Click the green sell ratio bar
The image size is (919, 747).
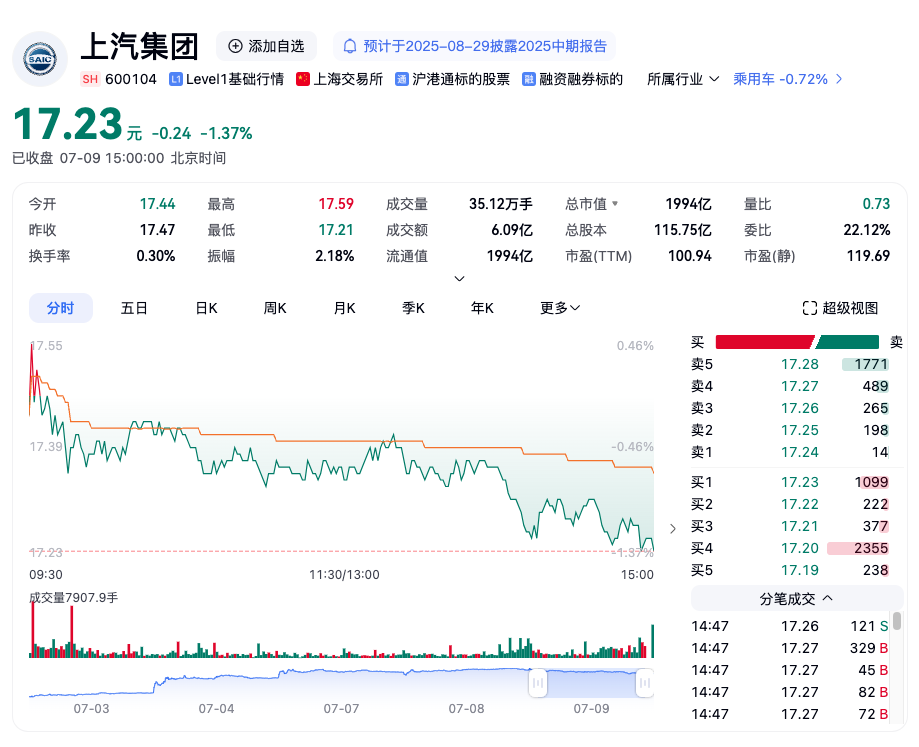click(847, 342)
